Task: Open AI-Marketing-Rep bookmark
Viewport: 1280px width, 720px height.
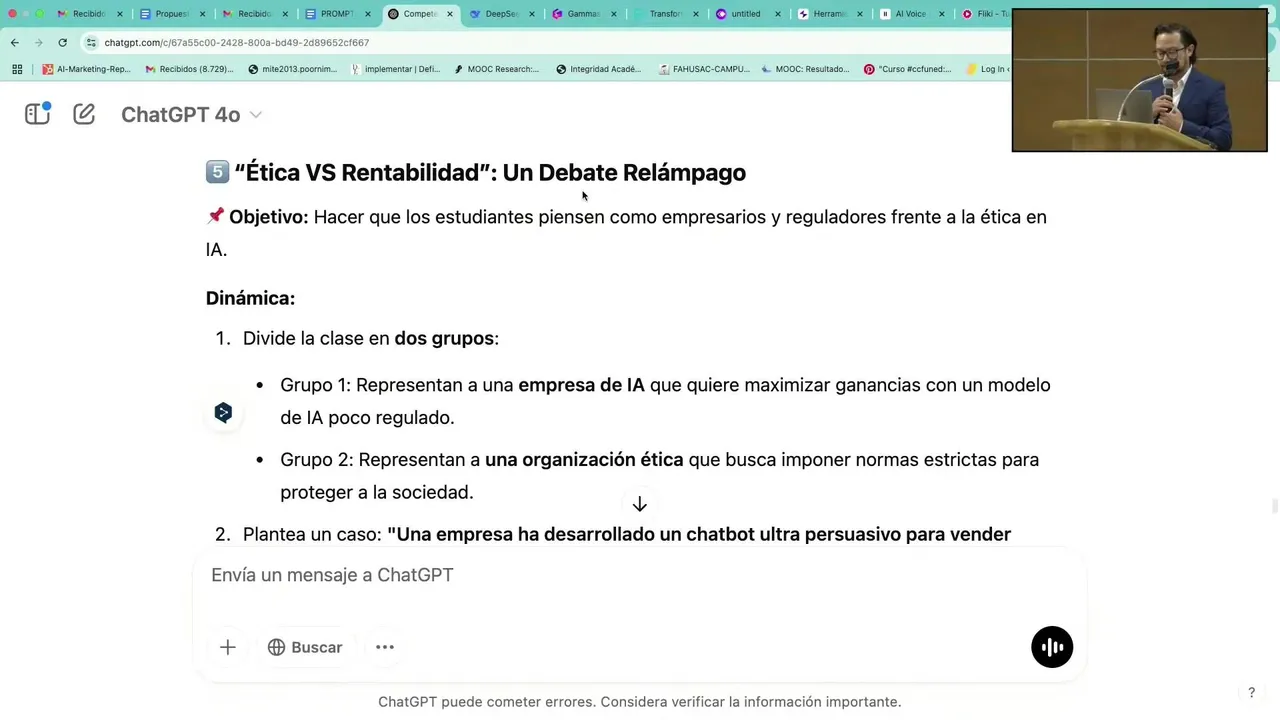Action: 86,69
